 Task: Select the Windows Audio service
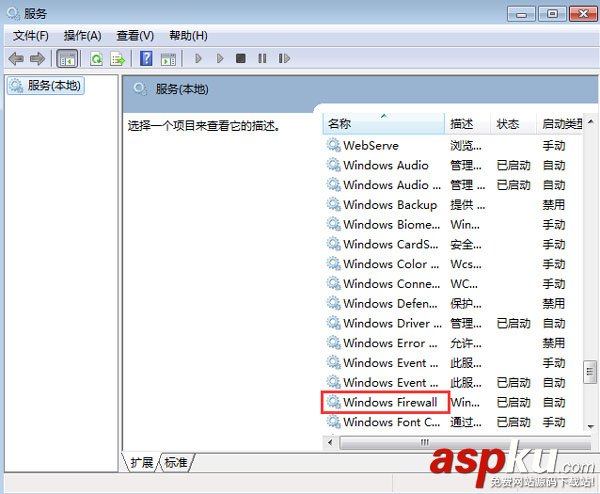pyautogui.click(x=453, y=165)
